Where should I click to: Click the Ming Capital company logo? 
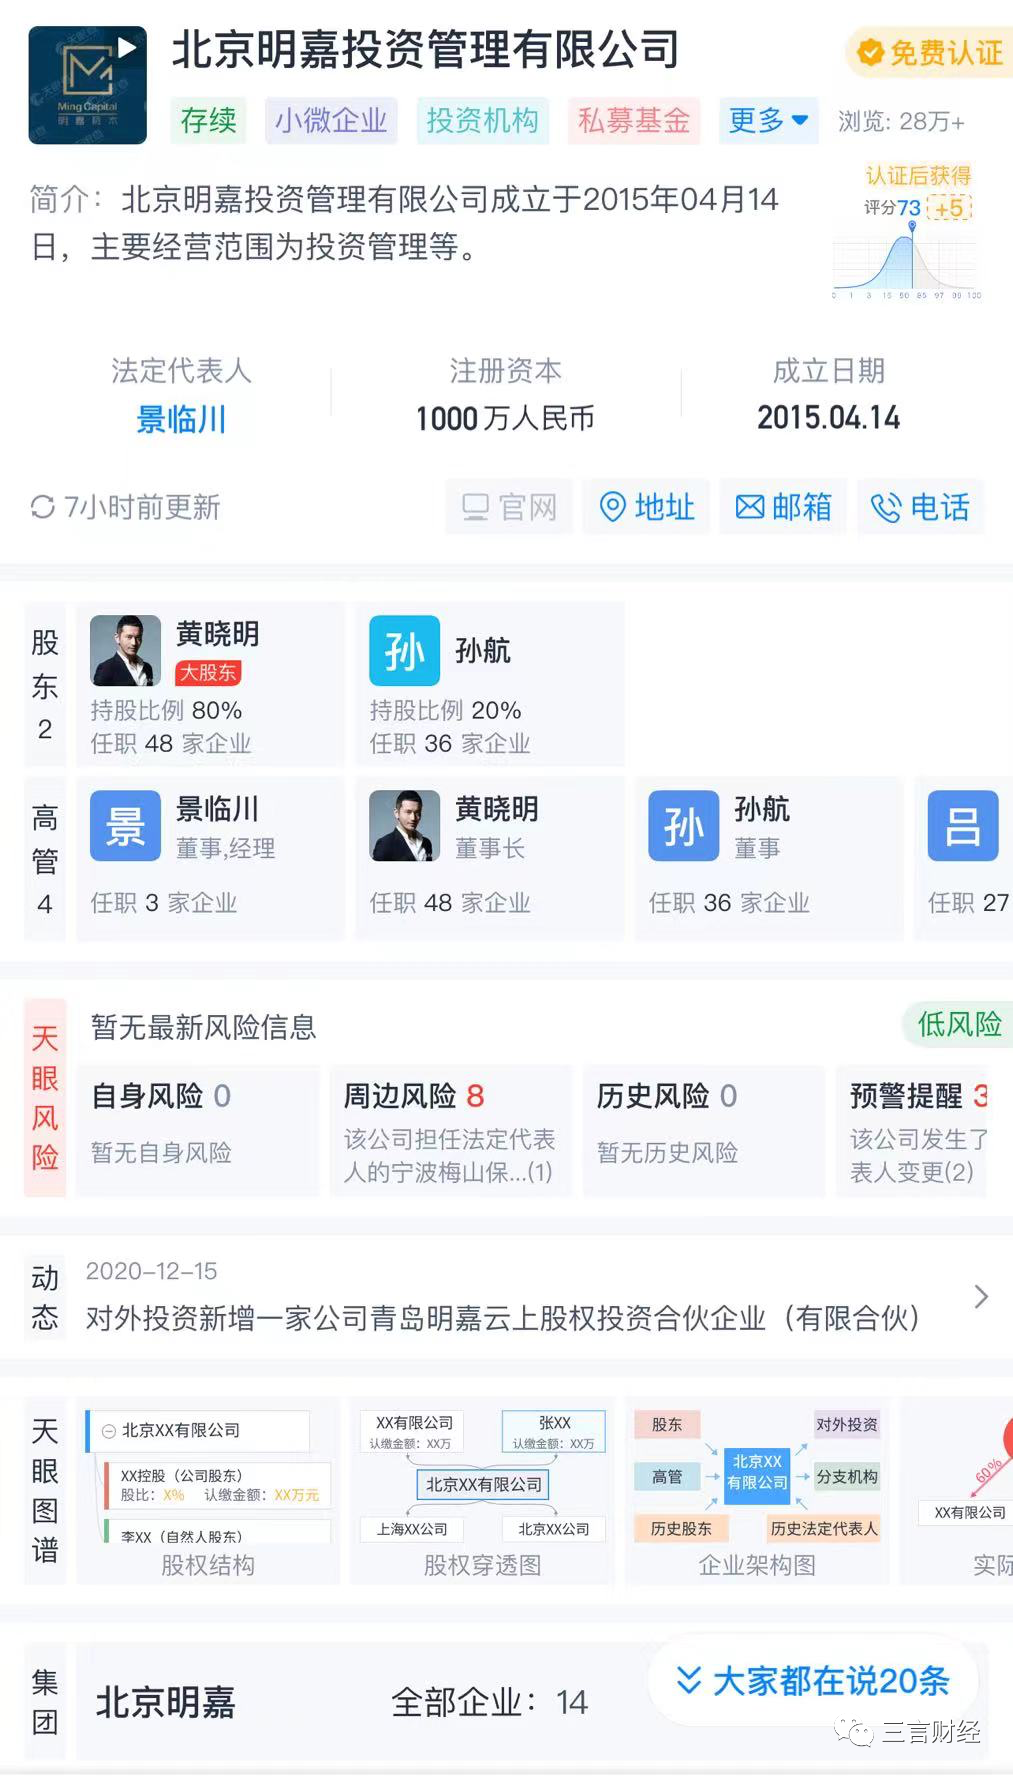tap(87, 85)
